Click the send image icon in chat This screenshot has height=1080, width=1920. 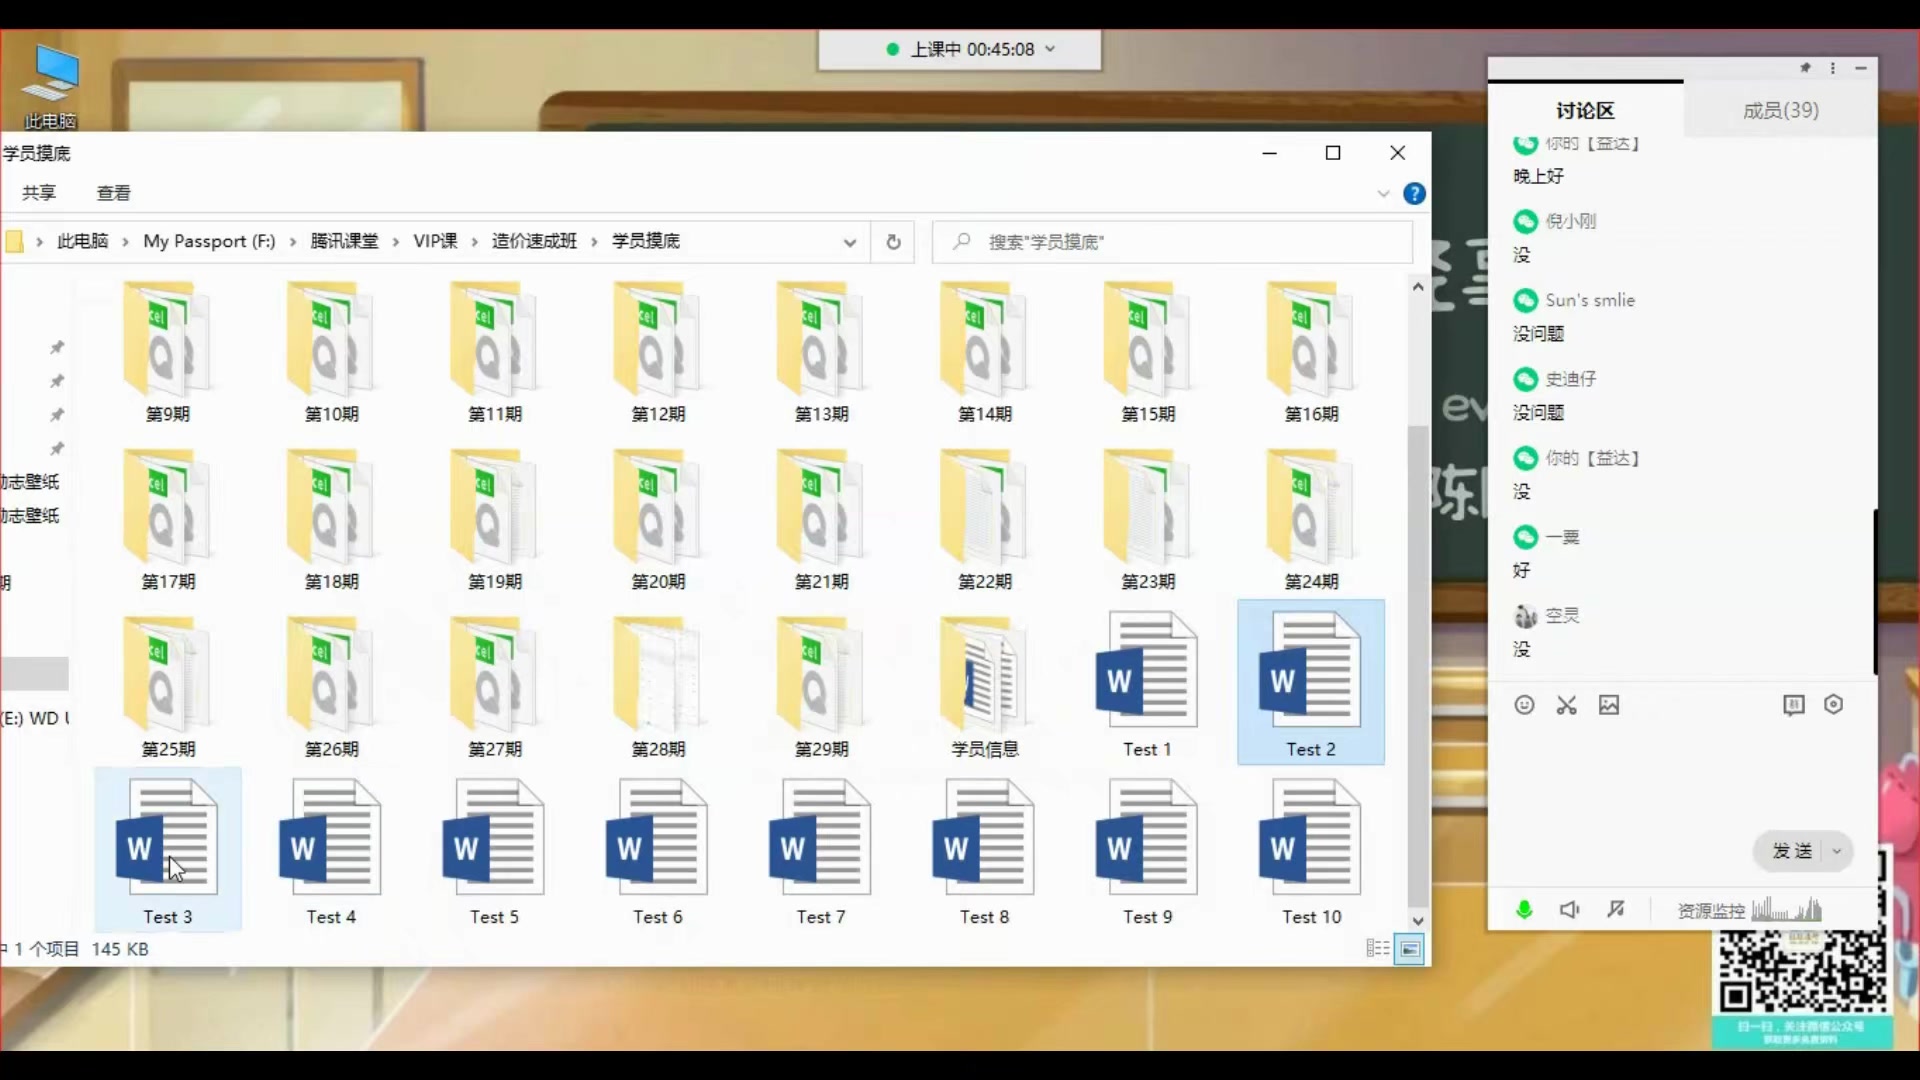(x=1609, y=705)
